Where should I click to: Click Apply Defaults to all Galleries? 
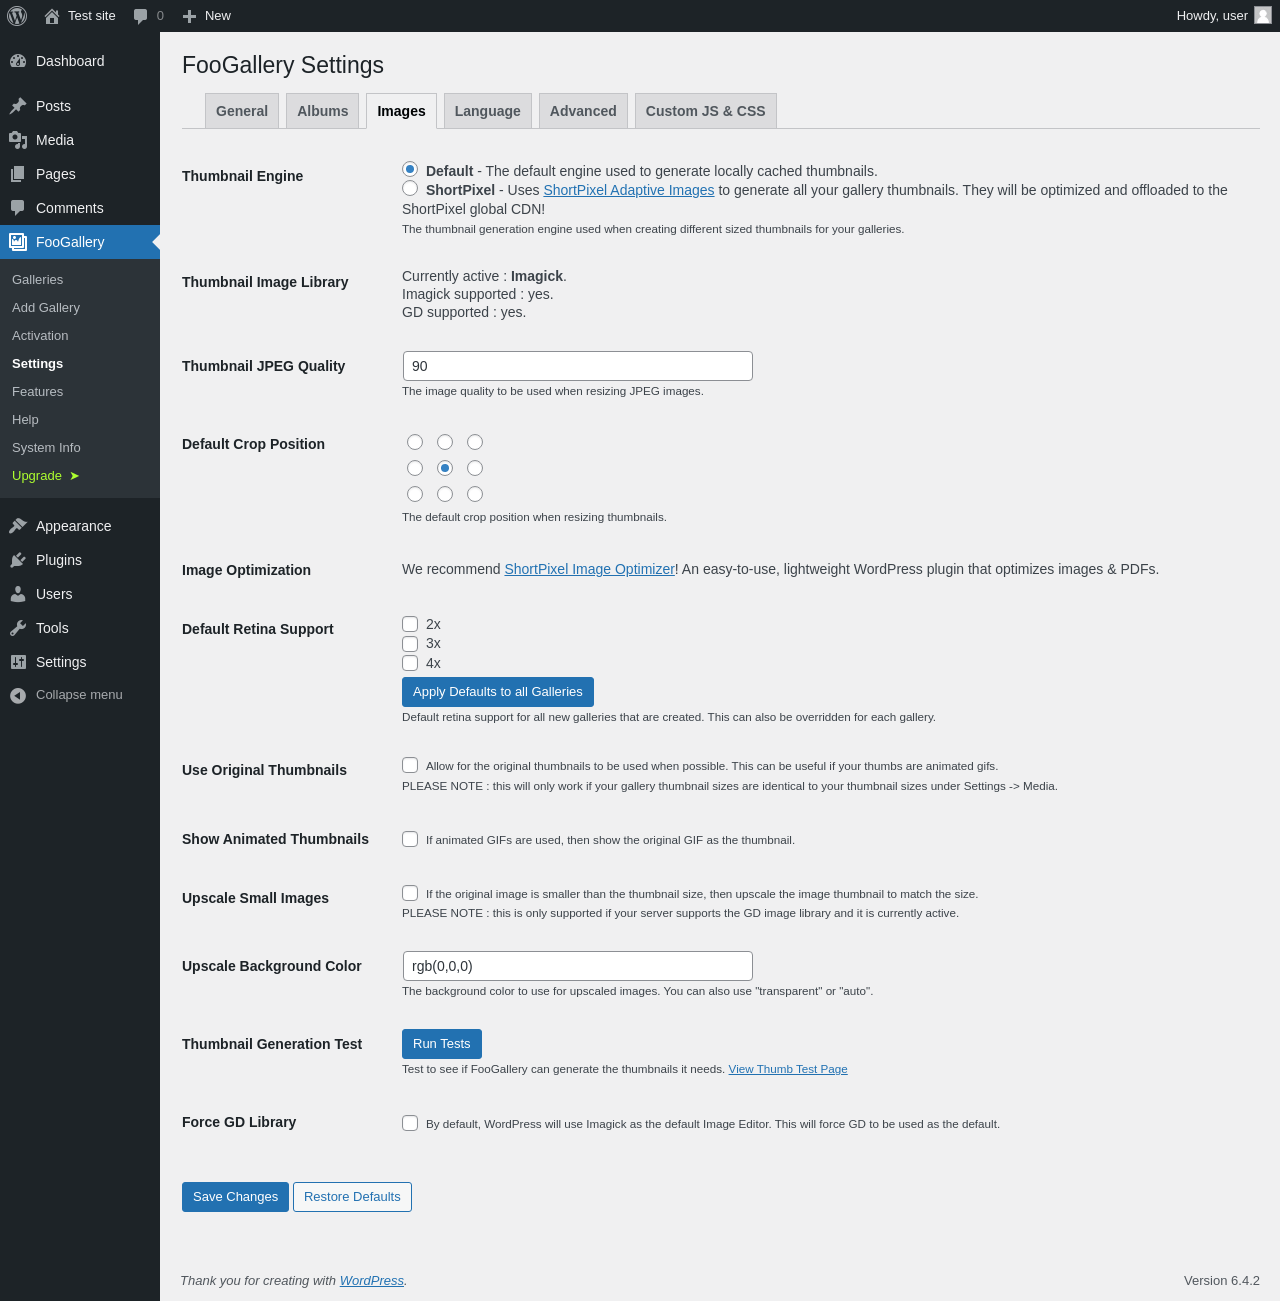click(x=498, y=692)
